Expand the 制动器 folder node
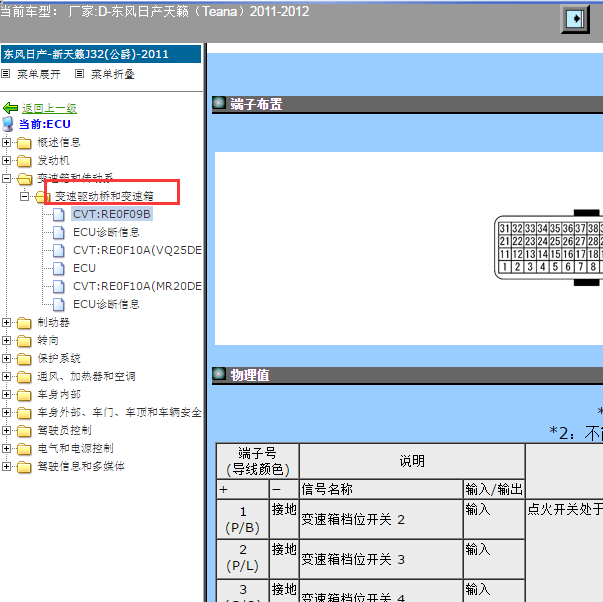Viewport: 603px width, 602px height. 6,322
